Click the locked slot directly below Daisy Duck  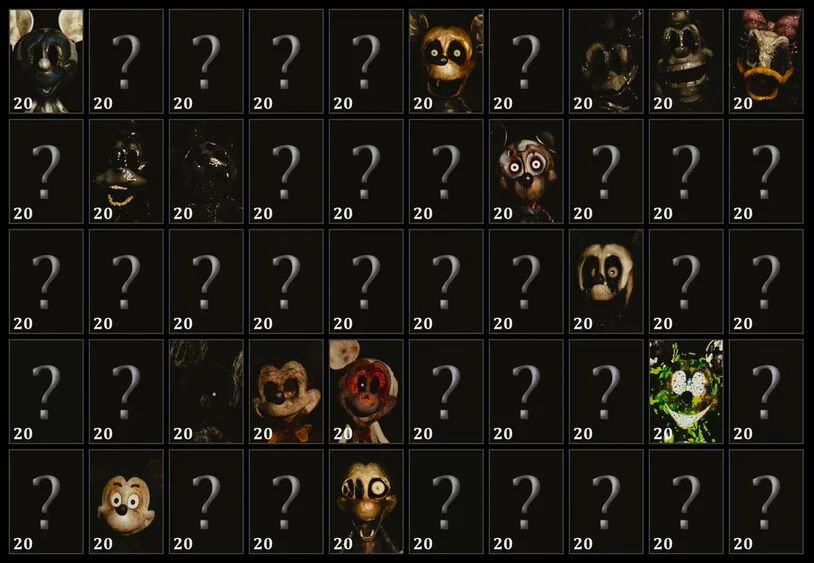[x=766, y=171]
